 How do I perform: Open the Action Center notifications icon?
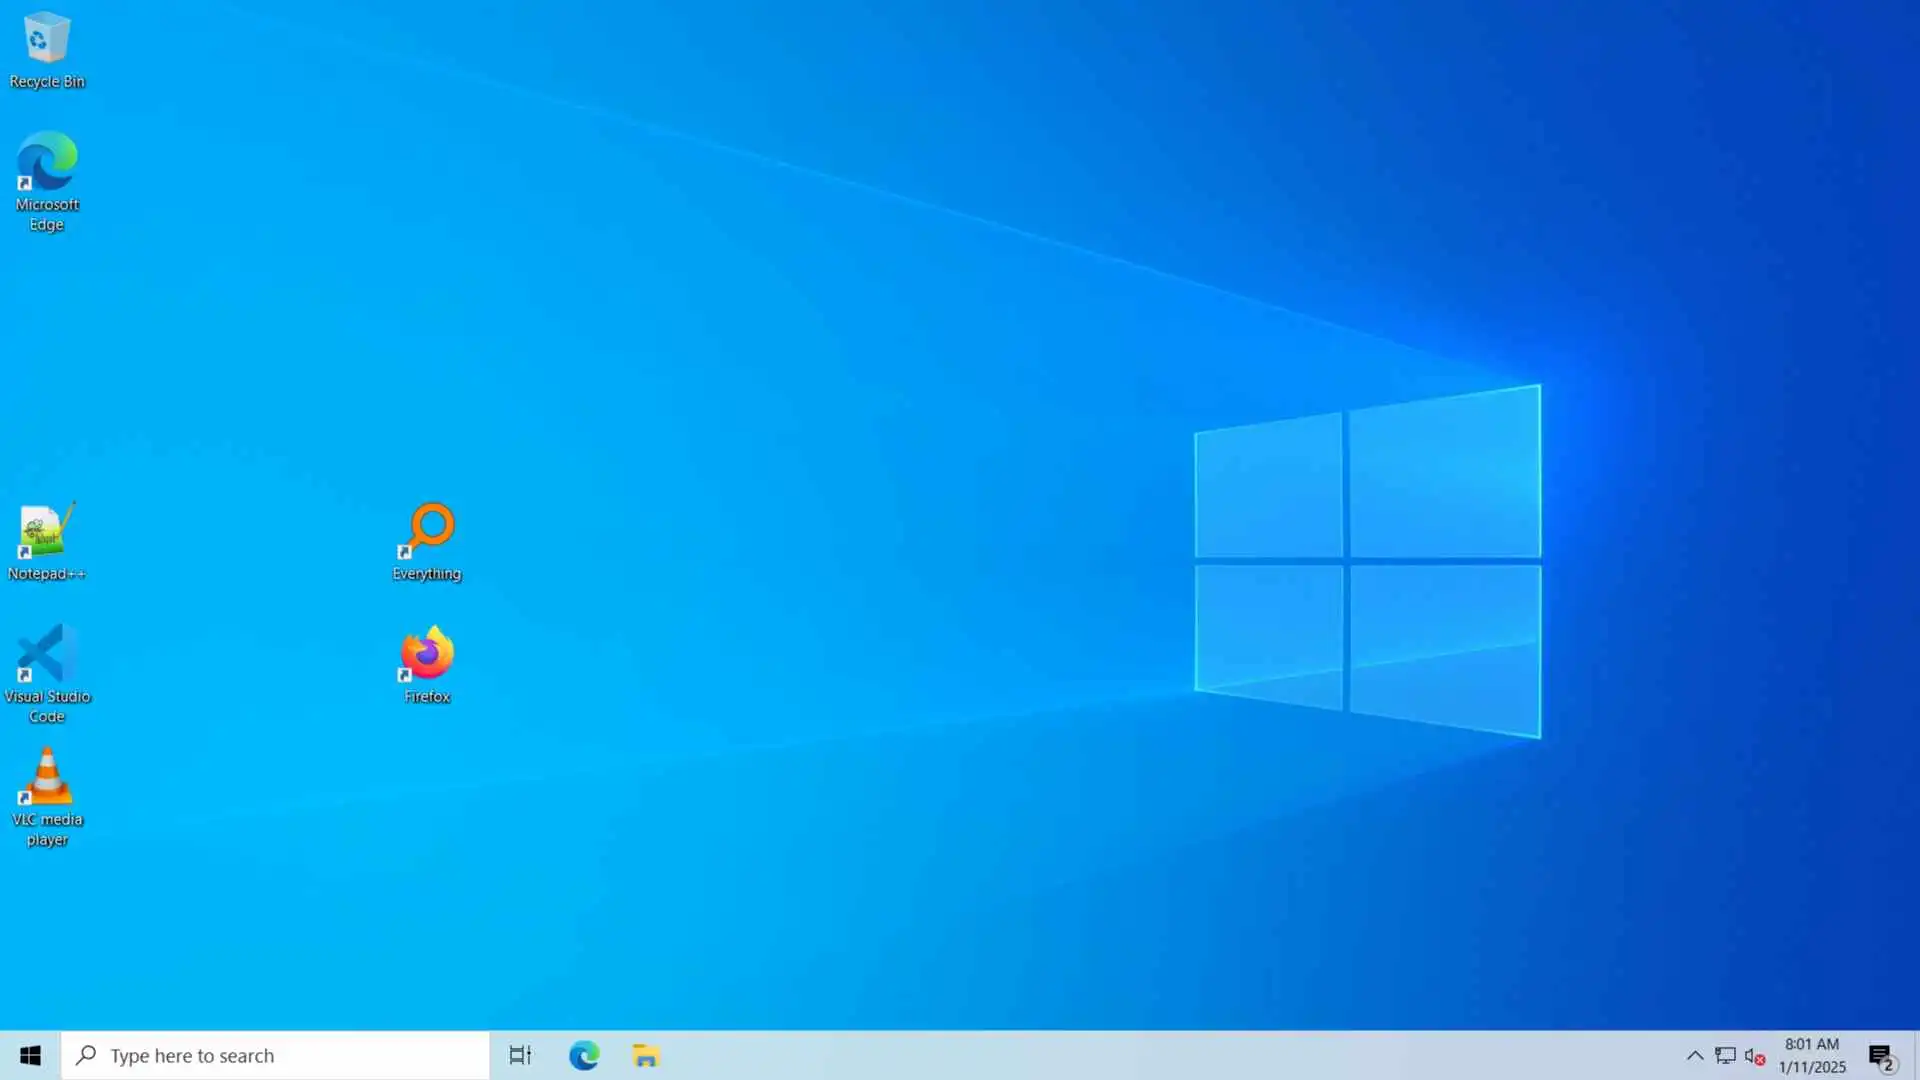pyautogui.click(x=1881, y=1055)
